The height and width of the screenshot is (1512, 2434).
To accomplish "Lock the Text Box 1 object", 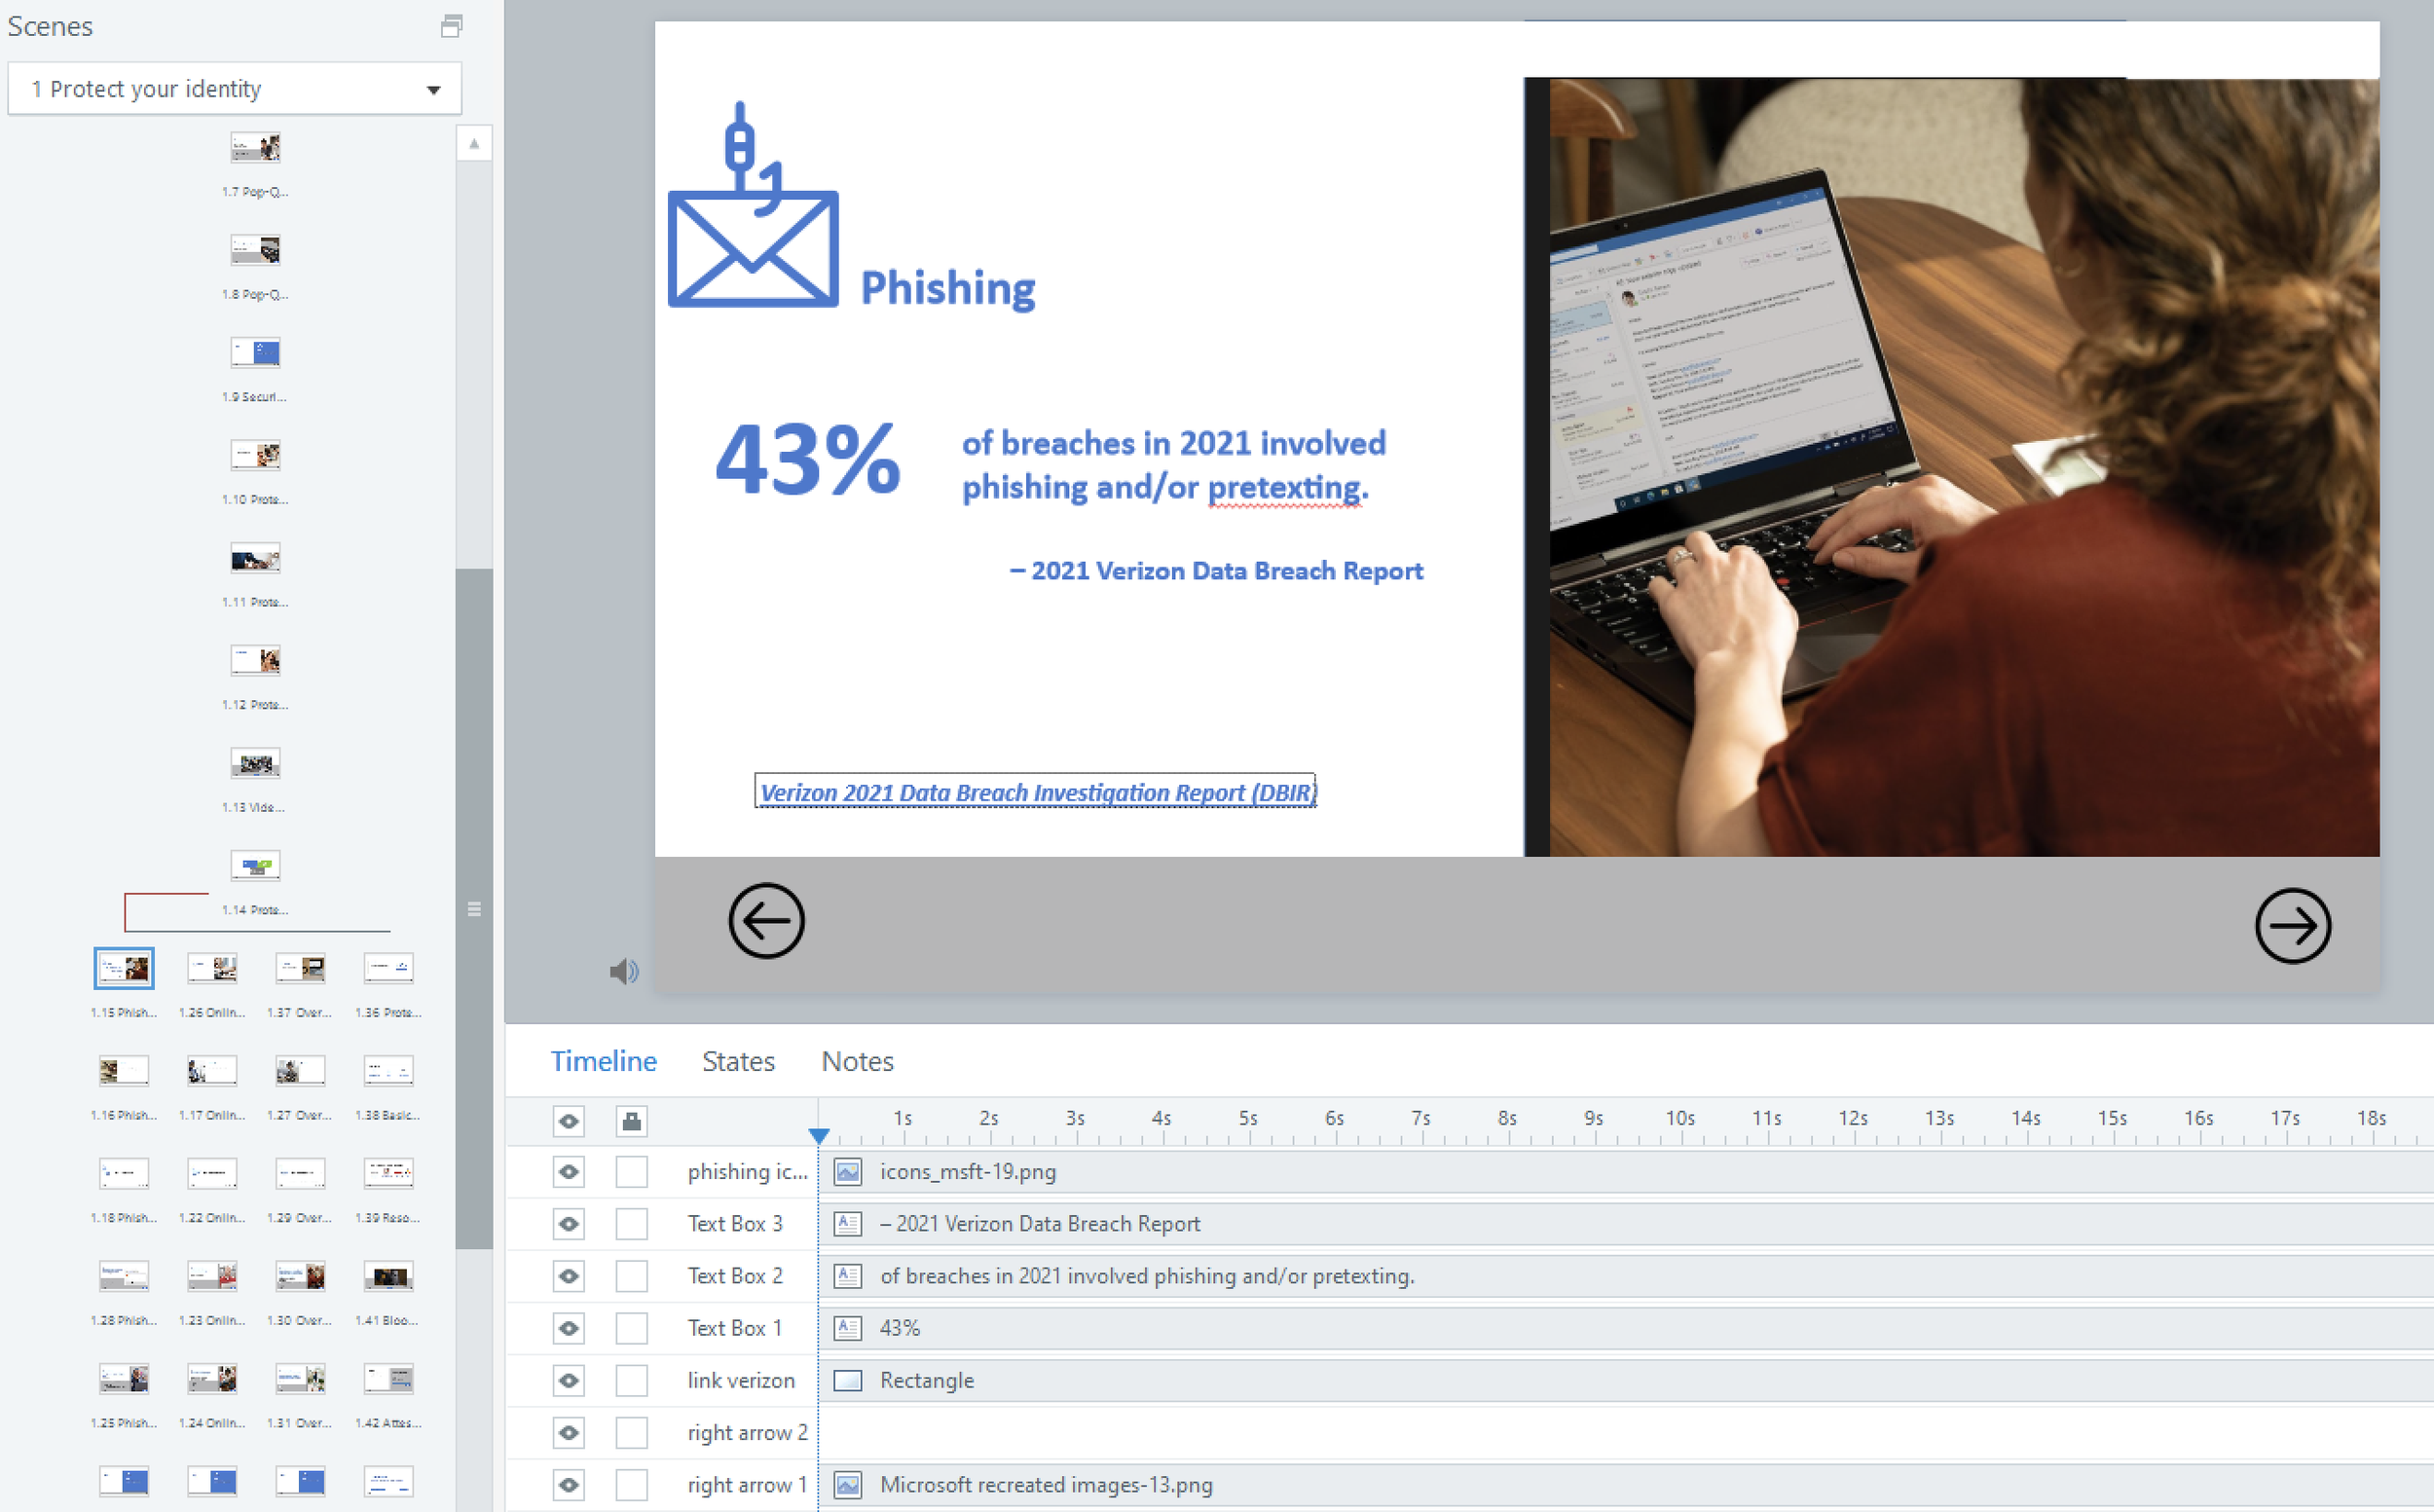I will coord(631,1328).
